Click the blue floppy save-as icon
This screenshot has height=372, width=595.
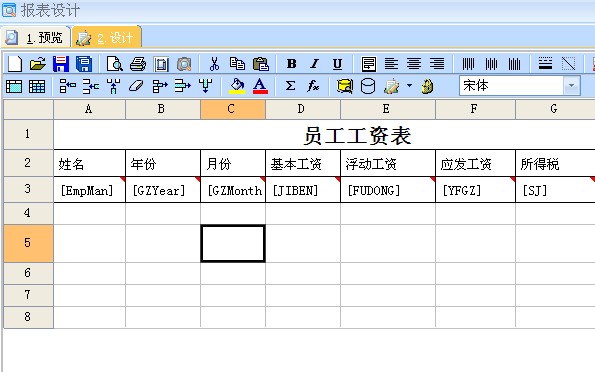point(84,64)
